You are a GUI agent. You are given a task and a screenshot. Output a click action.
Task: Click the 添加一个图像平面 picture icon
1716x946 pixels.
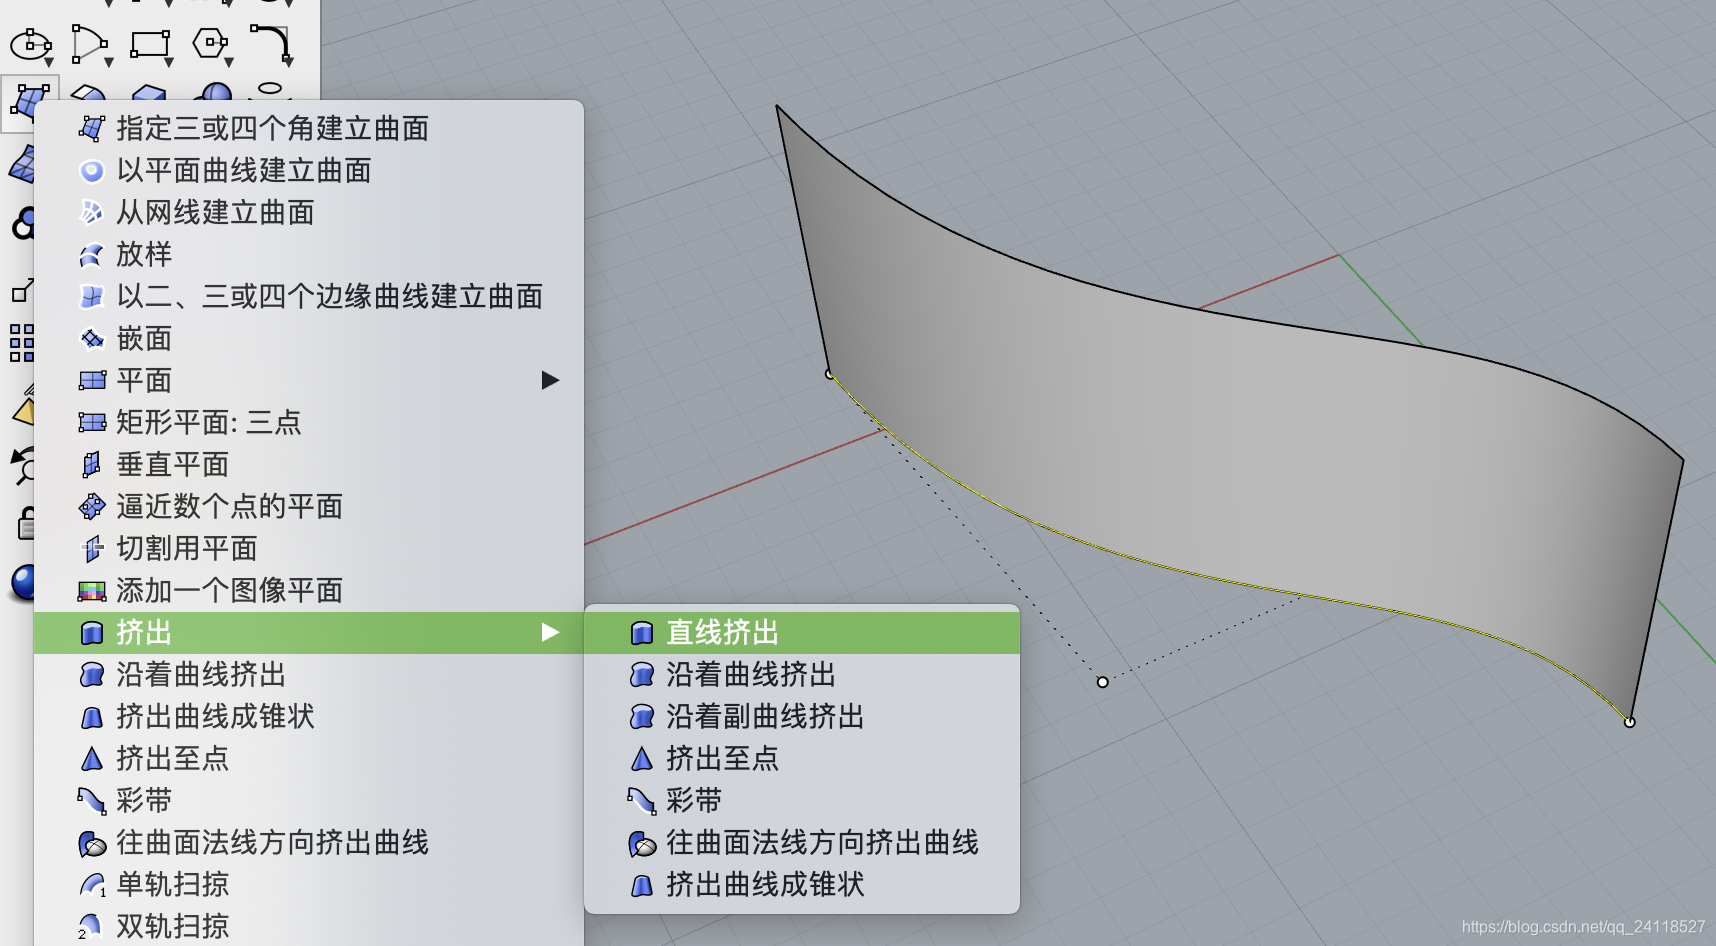click(x=92, y=591)
